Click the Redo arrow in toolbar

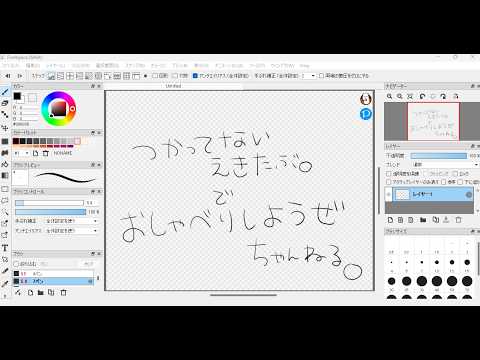tap(19, 76)
